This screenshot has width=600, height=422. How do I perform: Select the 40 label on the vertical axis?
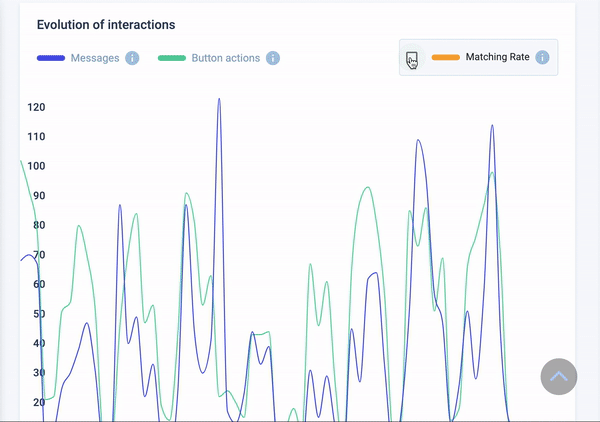point(39,343)
